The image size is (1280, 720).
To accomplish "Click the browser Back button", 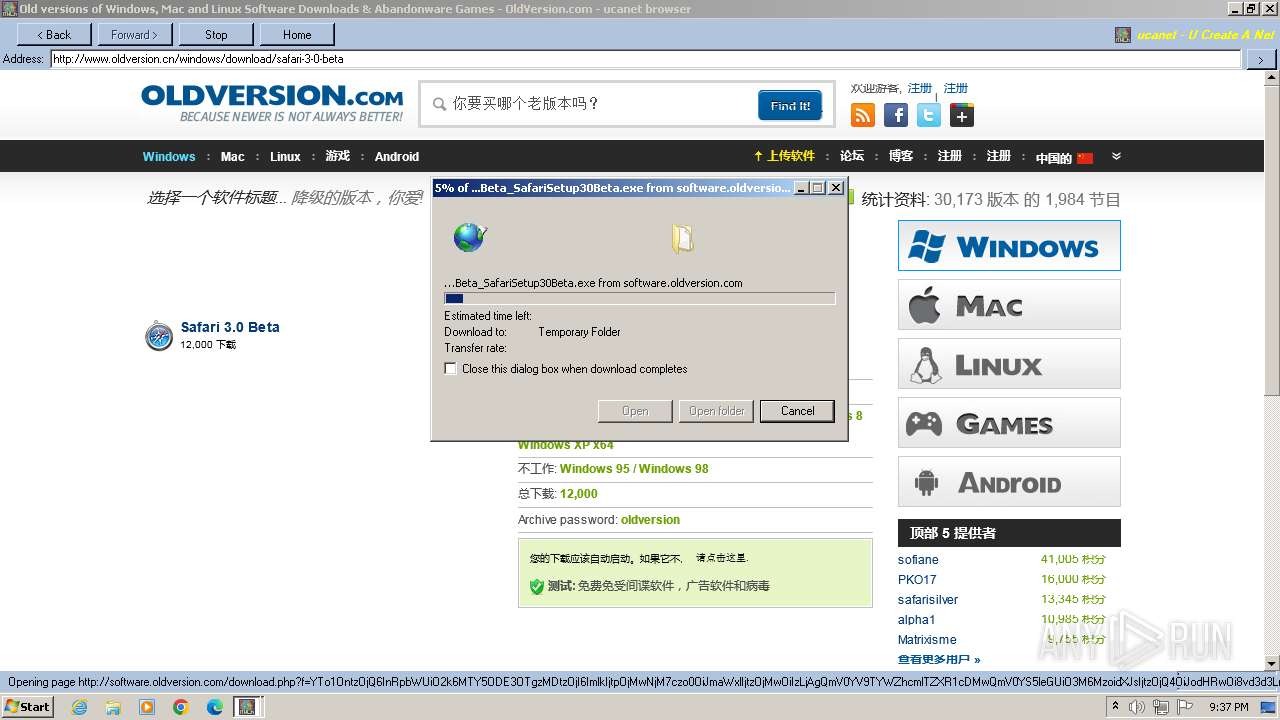I will coord(53,34).
